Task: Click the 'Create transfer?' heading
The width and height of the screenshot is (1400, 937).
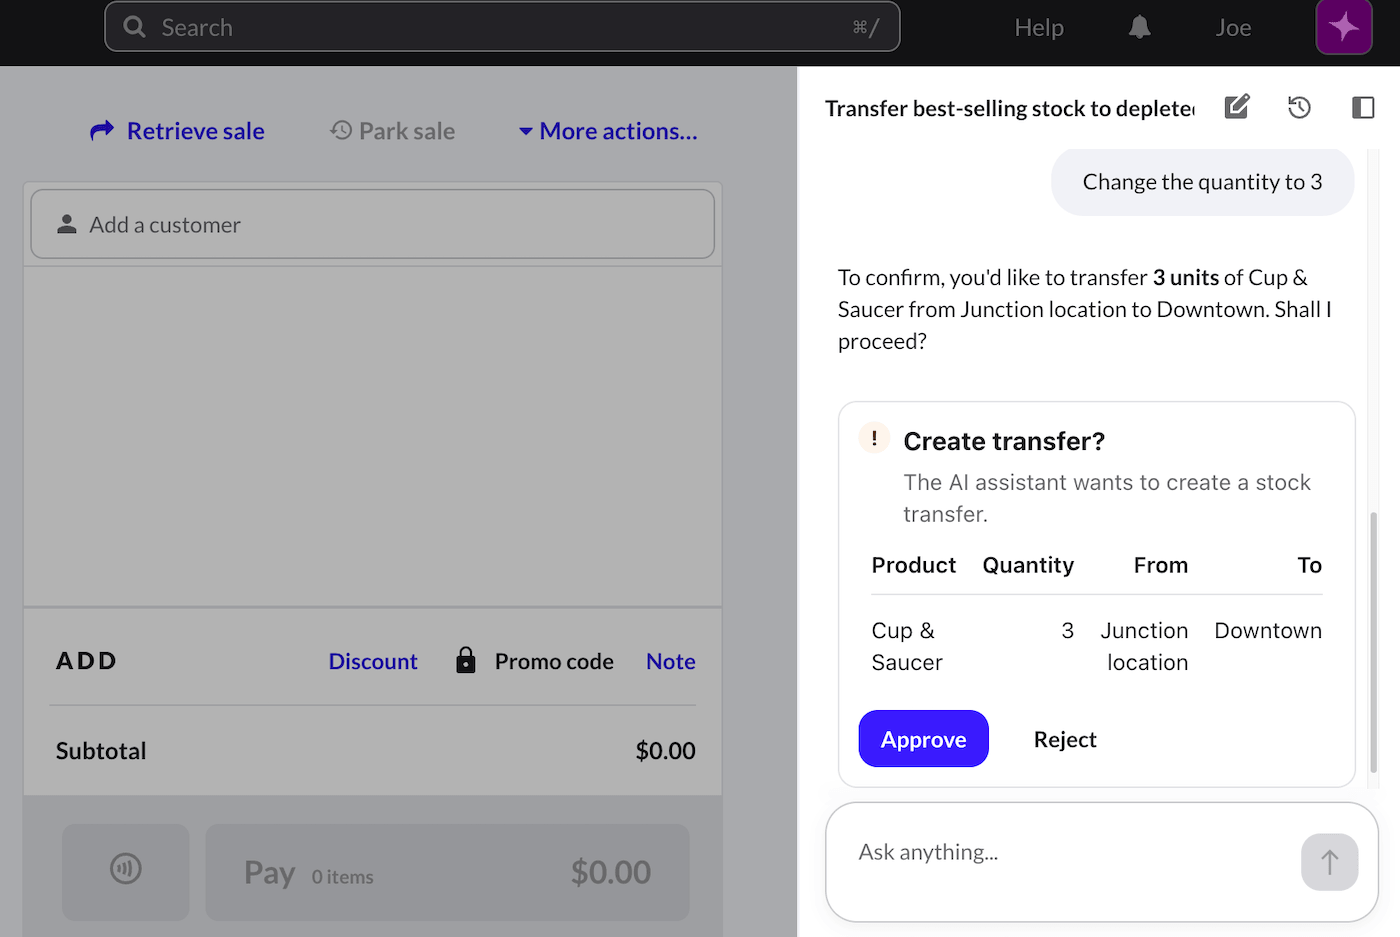Action: [x=1004, y=441]
